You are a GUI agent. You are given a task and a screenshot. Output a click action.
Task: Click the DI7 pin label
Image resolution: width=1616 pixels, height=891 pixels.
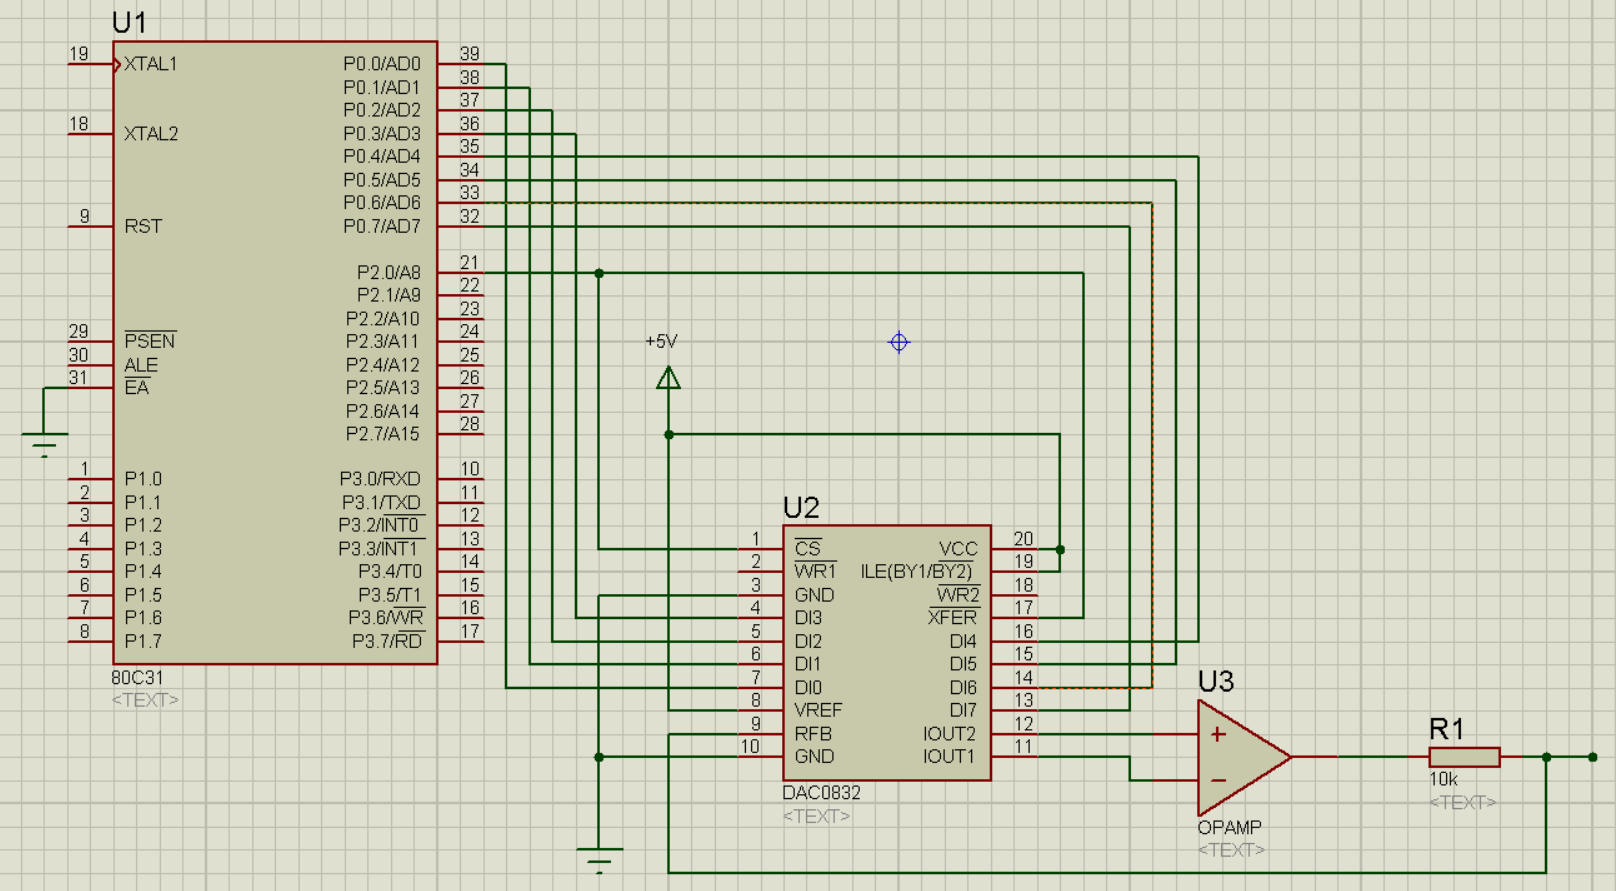point(963,711)
